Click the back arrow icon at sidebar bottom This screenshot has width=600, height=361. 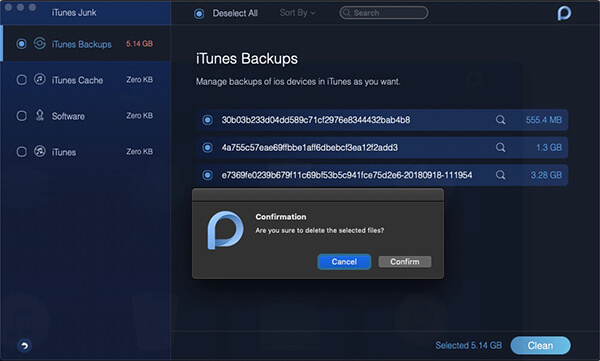[24, 346]
